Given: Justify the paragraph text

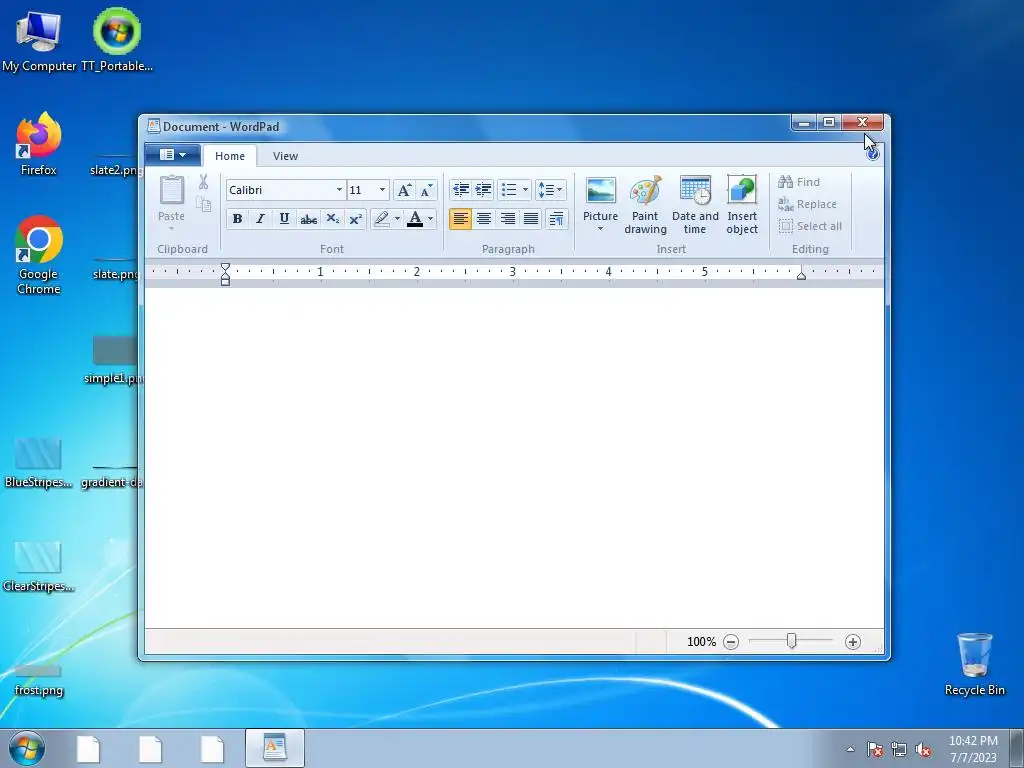Looking at the screenshot, I should coord(531,219).
